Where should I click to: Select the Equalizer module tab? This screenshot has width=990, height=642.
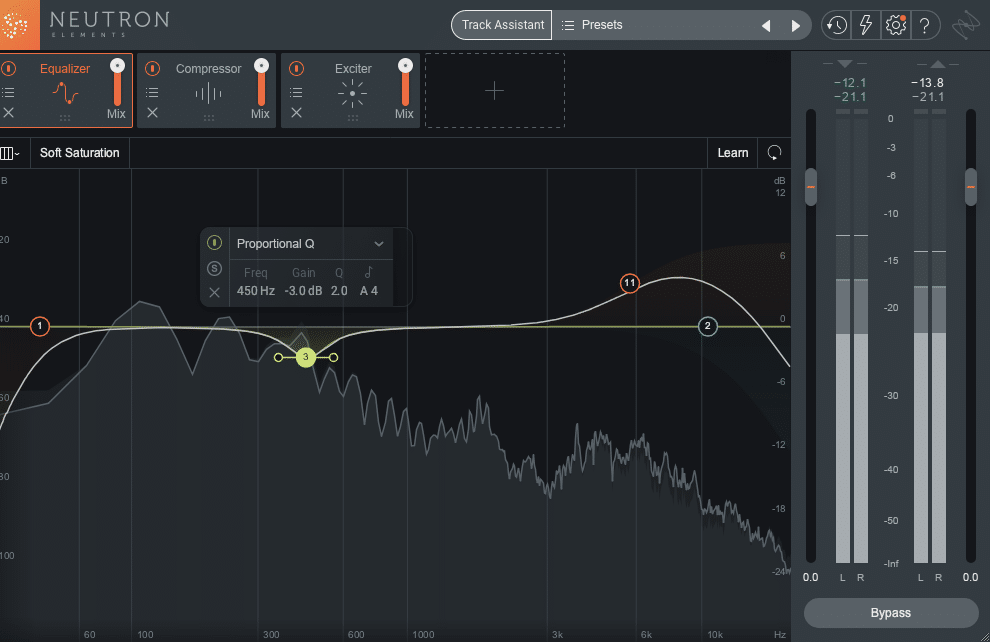click(66, 90)
